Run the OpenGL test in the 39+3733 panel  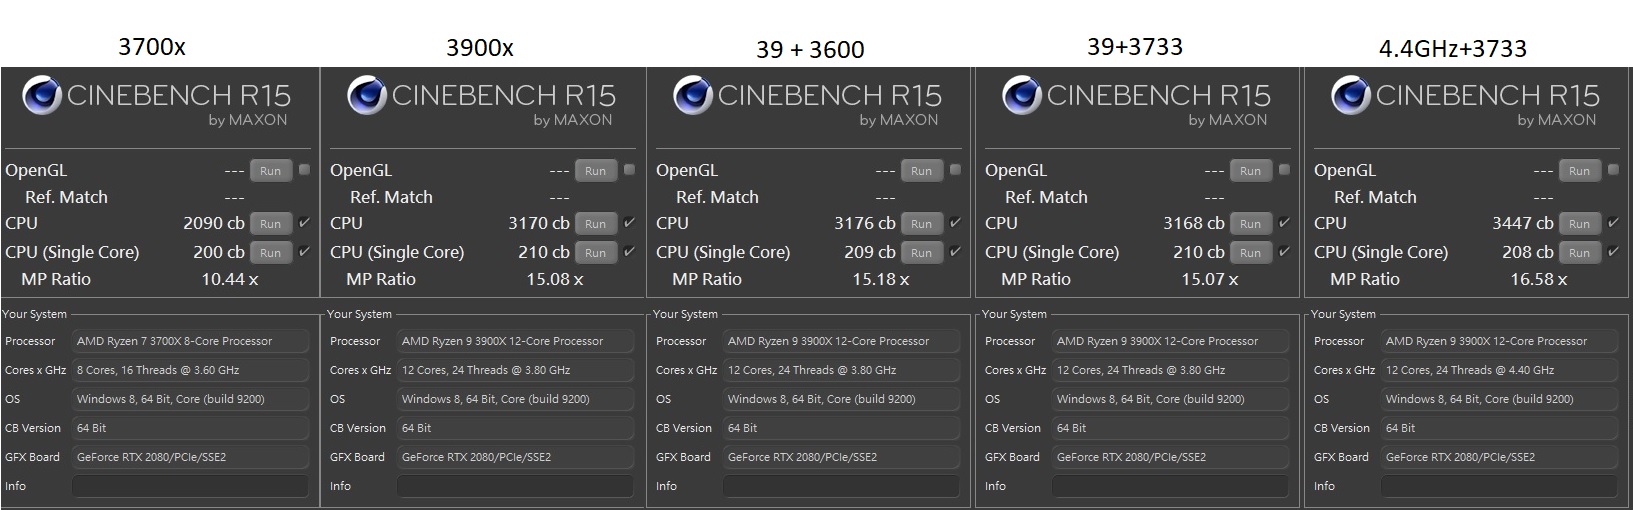coord(1251,171)
